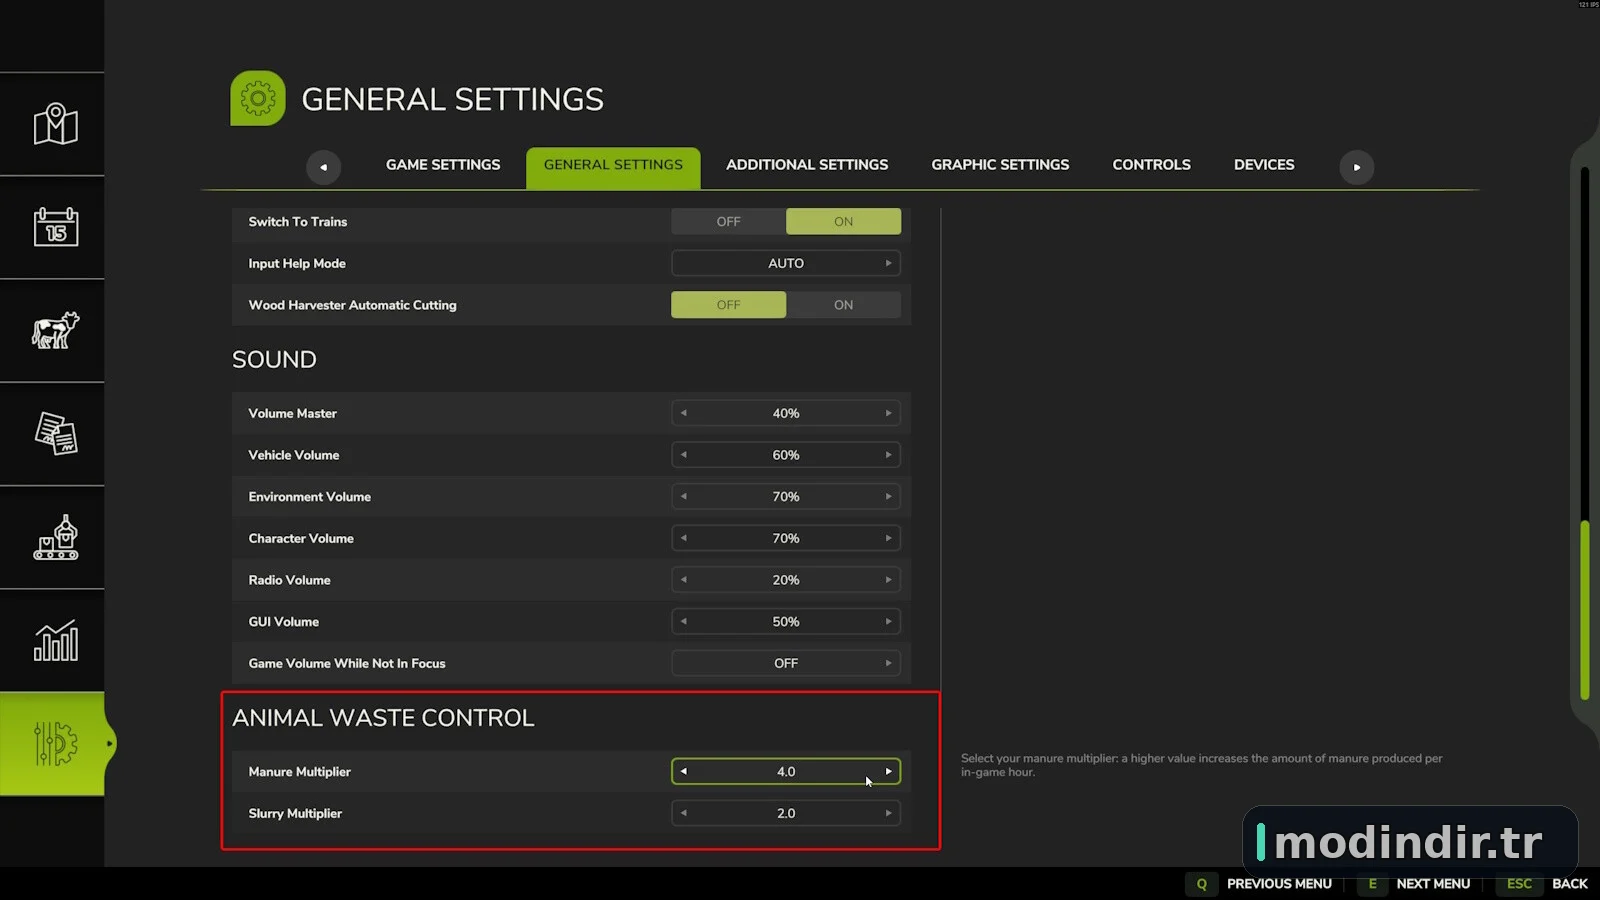This screenshot has height=900, width=1600.
Task: Increase Manure Multiplier with right arrow
Action: click(x=888, y=772)
